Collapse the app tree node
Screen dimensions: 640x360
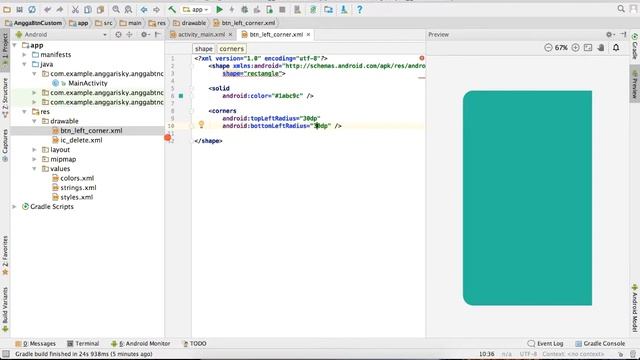pyautogui.click(x=15, y=45)
